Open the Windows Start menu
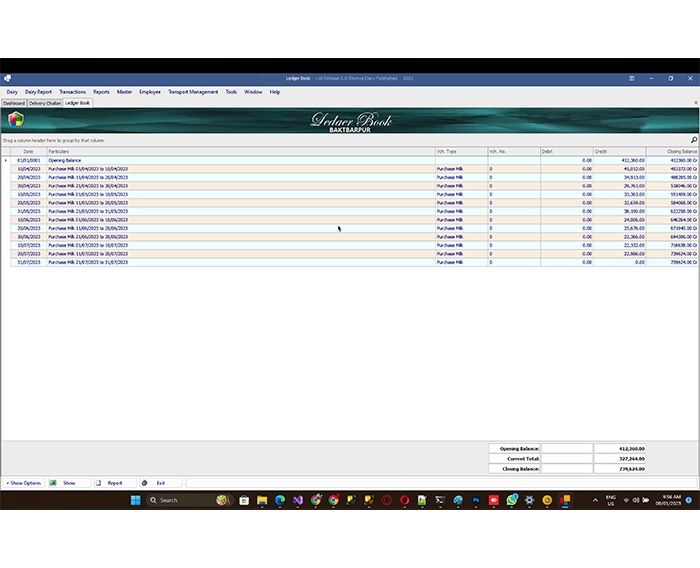Image resolution: width=700 pixels, height=568 pixels. point(135,500)
